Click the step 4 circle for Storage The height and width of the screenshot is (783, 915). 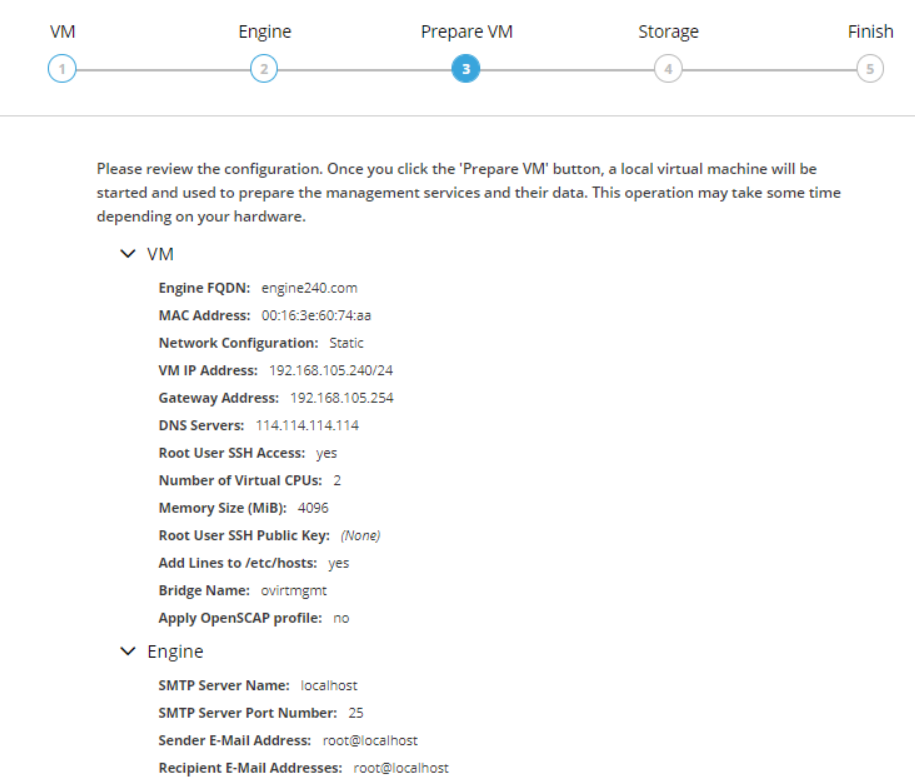[668, 69]
